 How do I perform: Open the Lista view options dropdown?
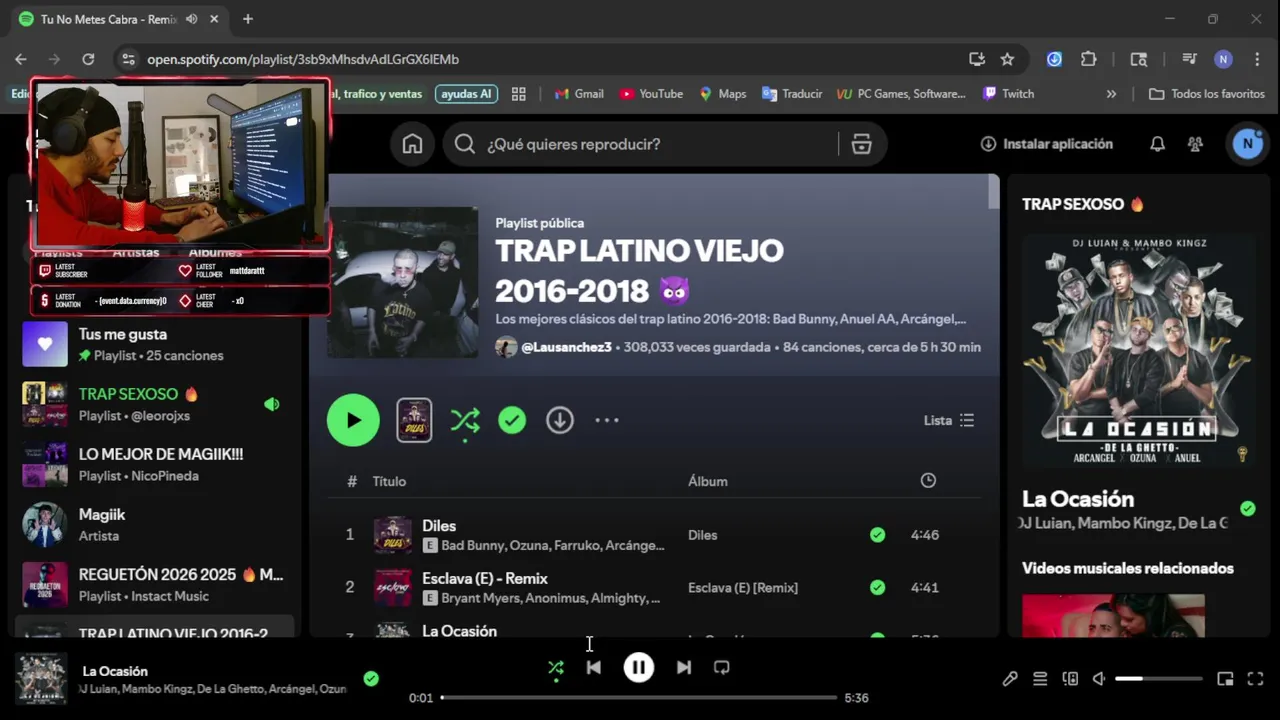click(x=949, y=420)
